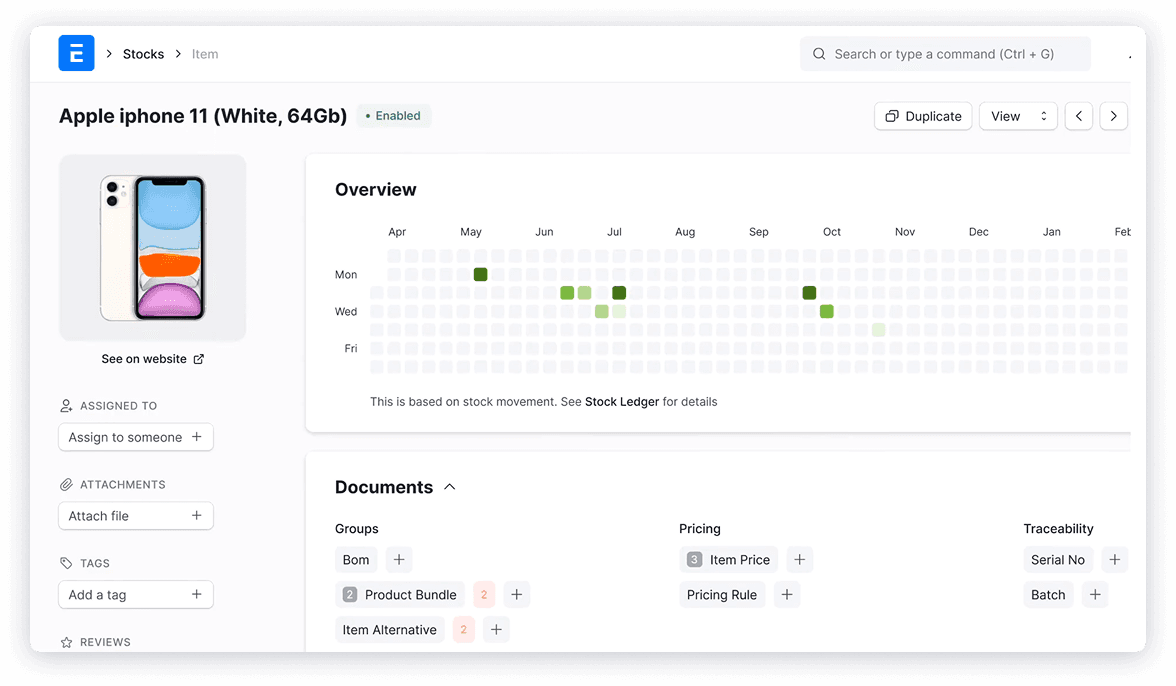1176x686 pixels.
Task: Go to next item with right chevron
Action: pyautogui.click(x=1114, y=116)
